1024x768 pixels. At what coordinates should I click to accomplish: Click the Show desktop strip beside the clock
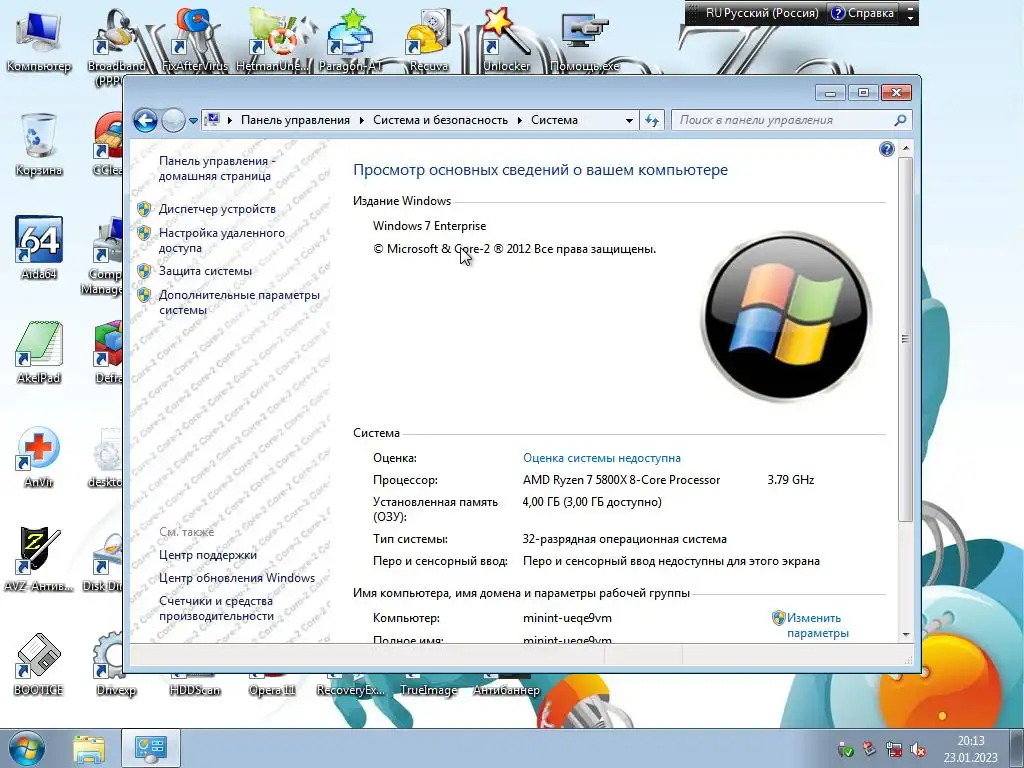[x=1018, y=749]
